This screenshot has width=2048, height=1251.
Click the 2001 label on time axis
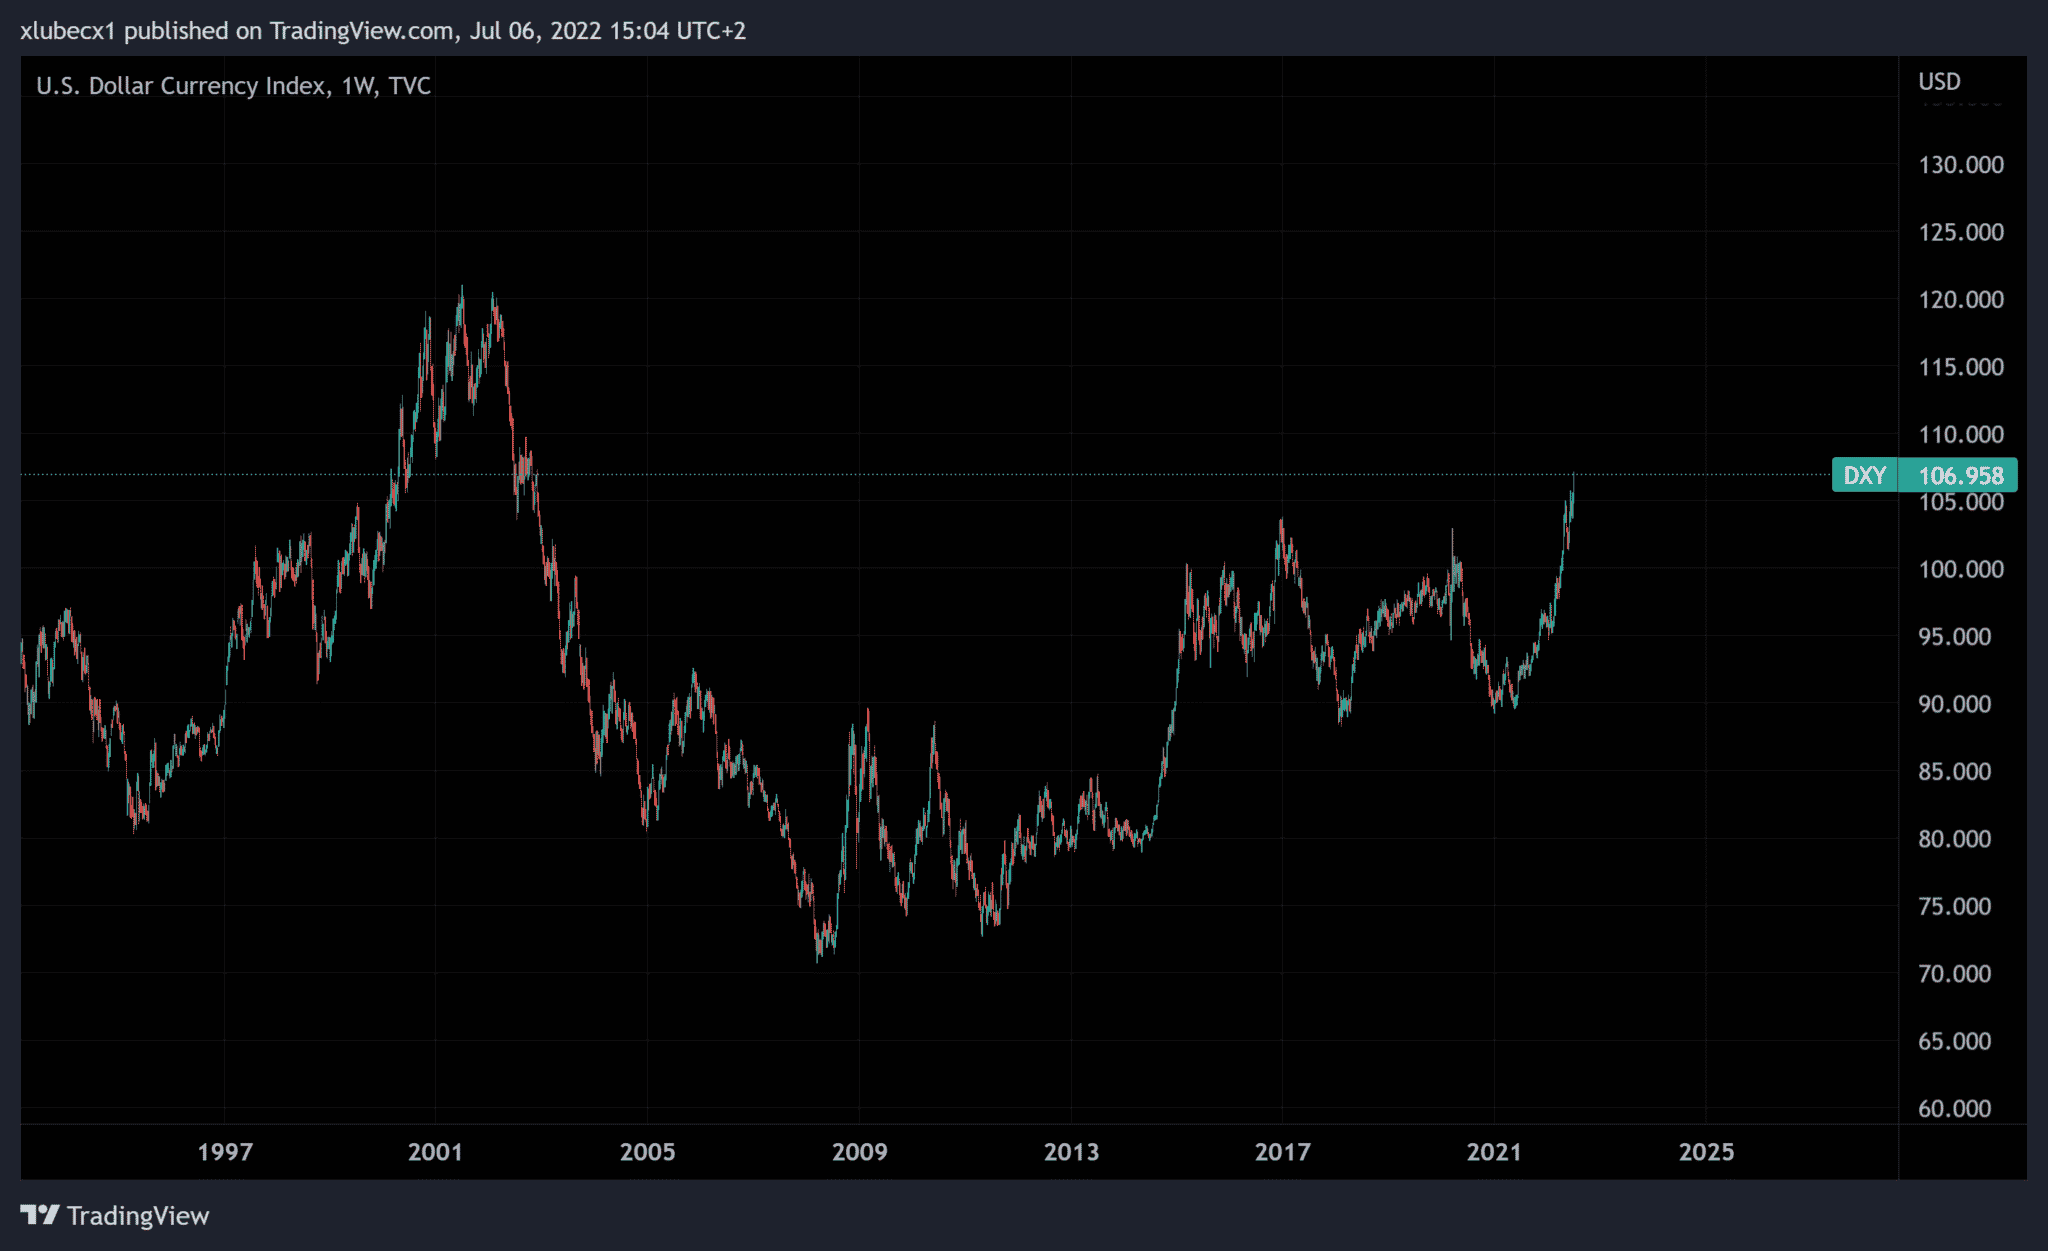pos(435,1152)
